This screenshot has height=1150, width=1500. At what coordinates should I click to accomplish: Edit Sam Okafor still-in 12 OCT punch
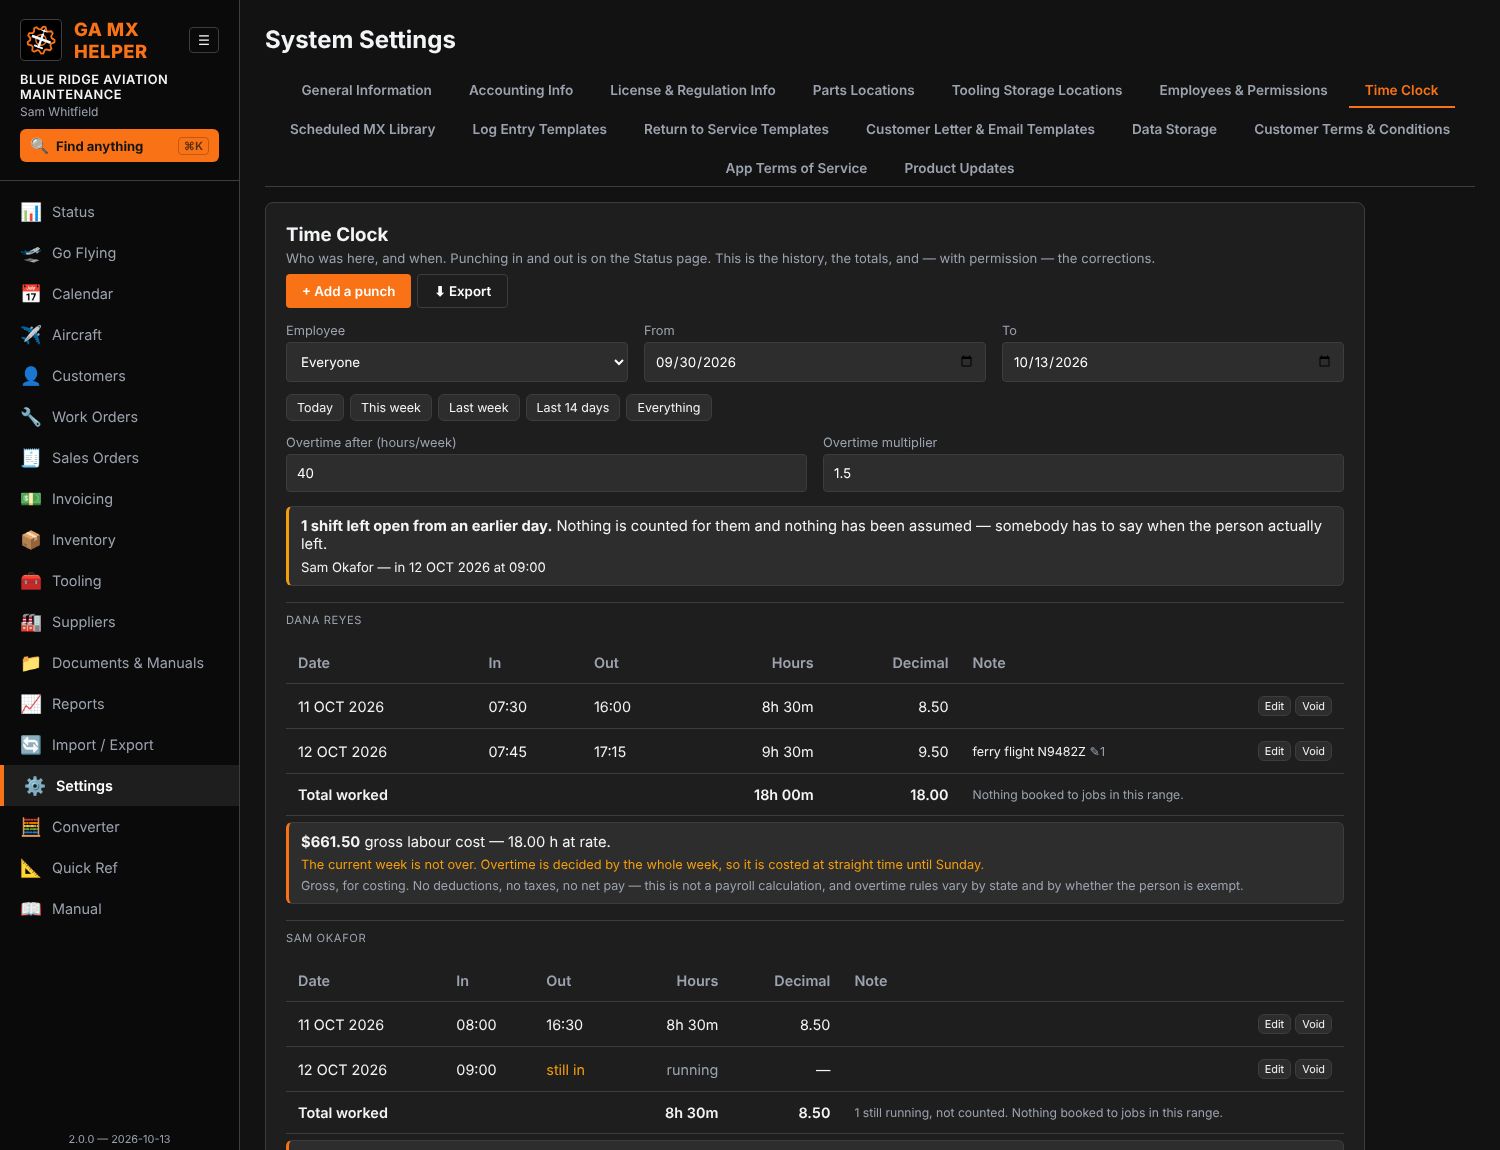(x=1274, y=1069)
